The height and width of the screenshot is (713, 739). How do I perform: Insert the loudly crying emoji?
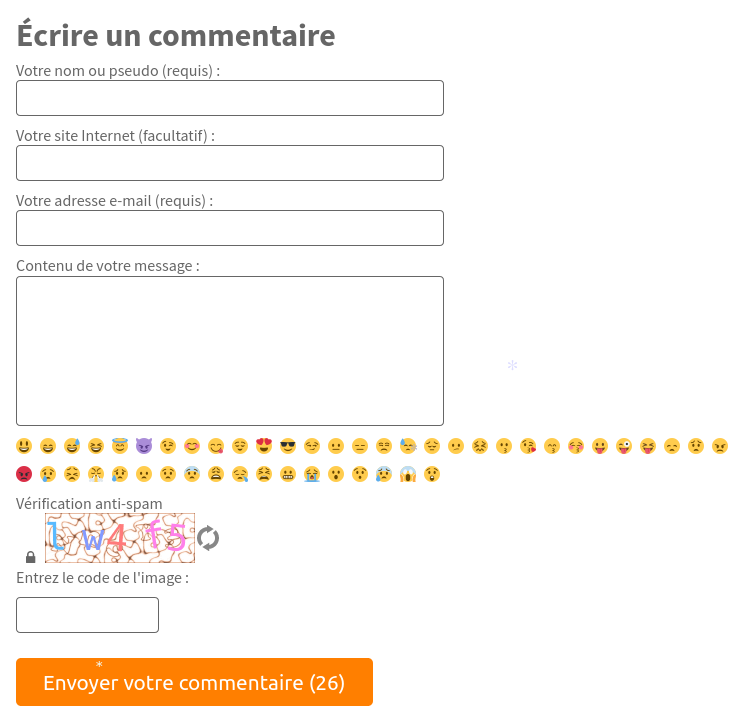(312, 474)
